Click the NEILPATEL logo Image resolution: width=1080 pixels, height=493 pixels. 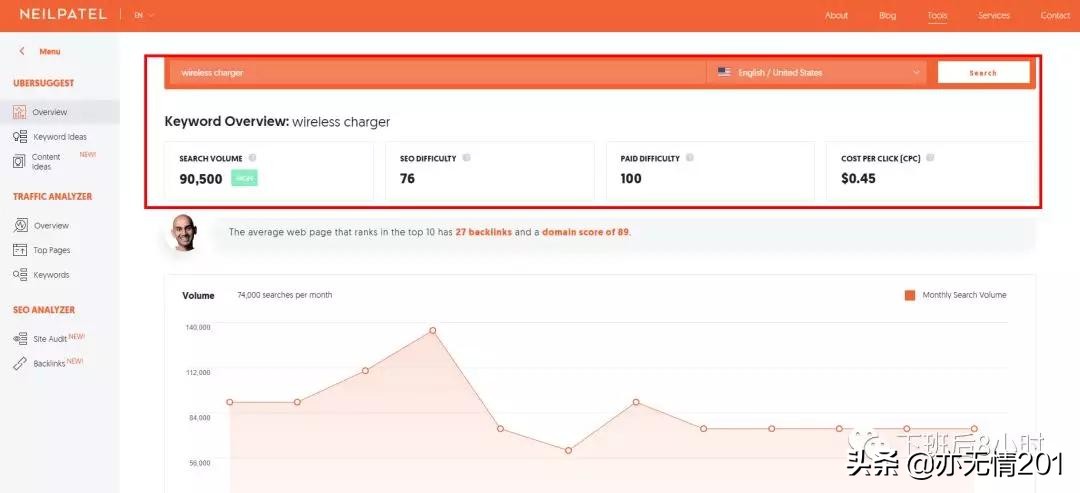tap(63, 14)
